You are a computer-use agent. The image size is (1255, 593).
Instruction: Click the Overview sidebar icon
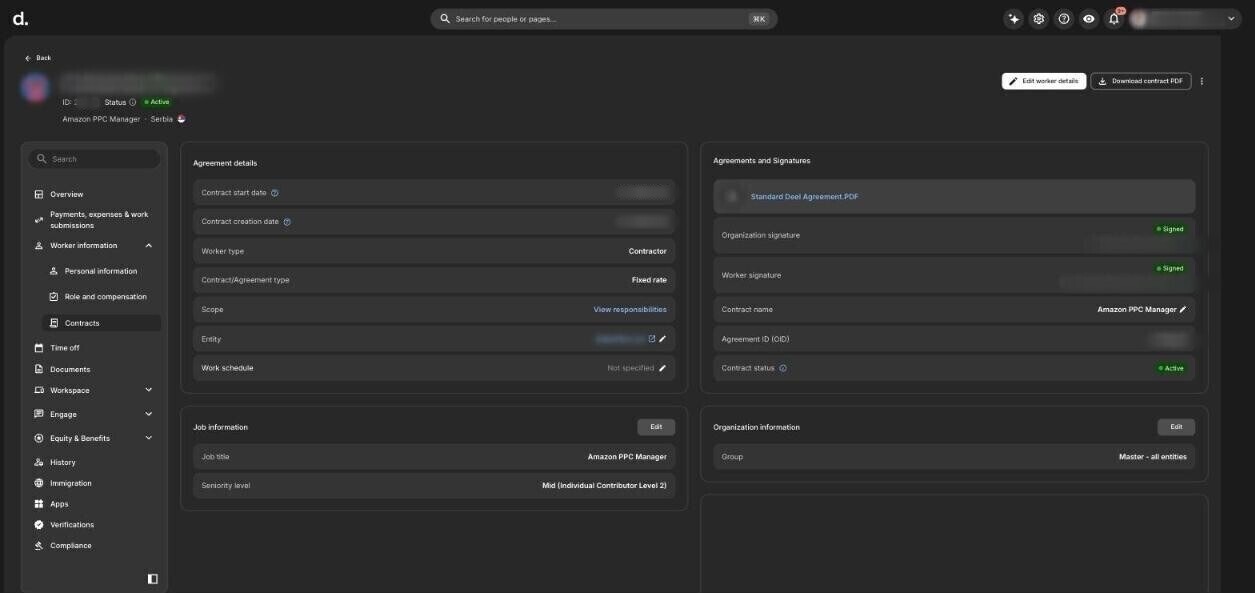[x=39, y=194]
